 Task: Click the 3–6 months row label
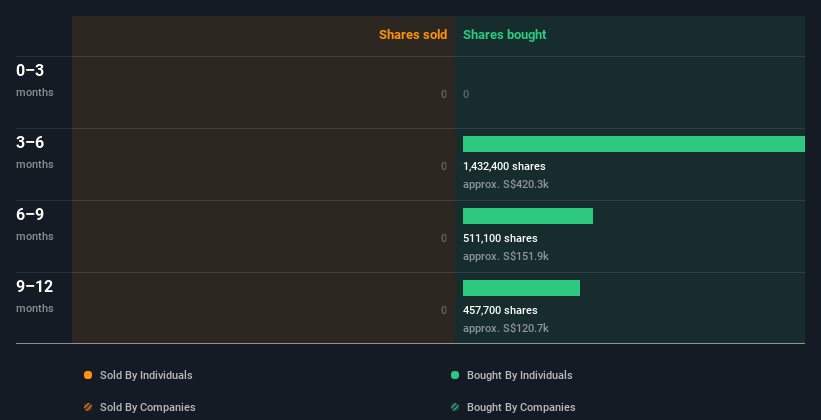coord(35,152)
